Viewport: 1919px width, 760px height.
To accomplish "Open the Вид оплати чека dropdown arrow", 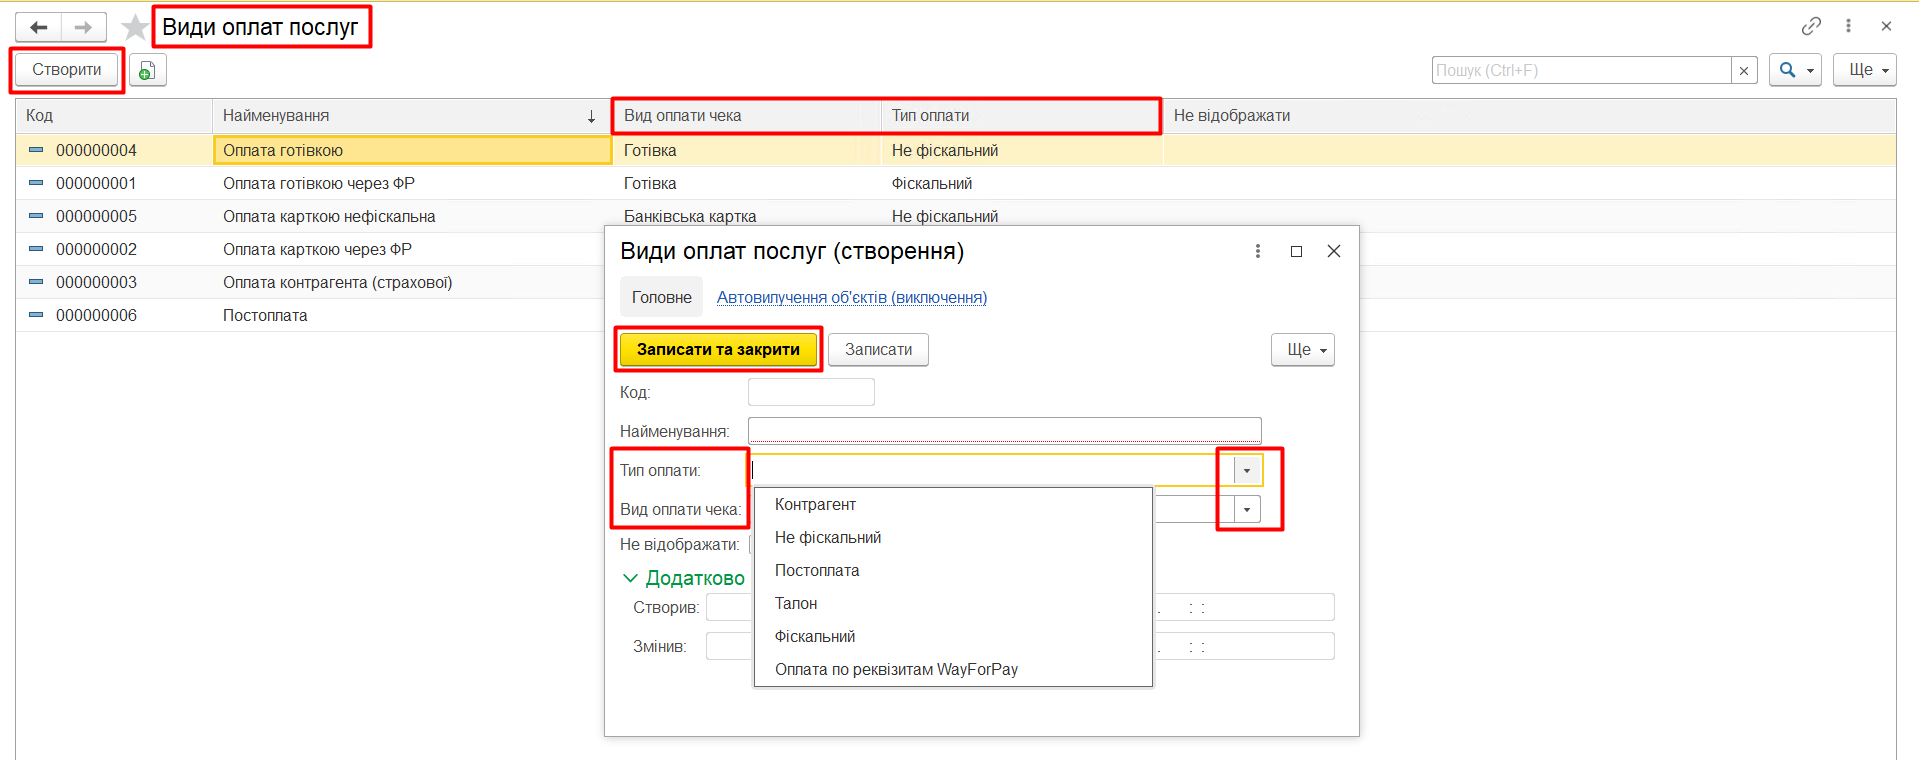I will click(x=1247, y=509).
